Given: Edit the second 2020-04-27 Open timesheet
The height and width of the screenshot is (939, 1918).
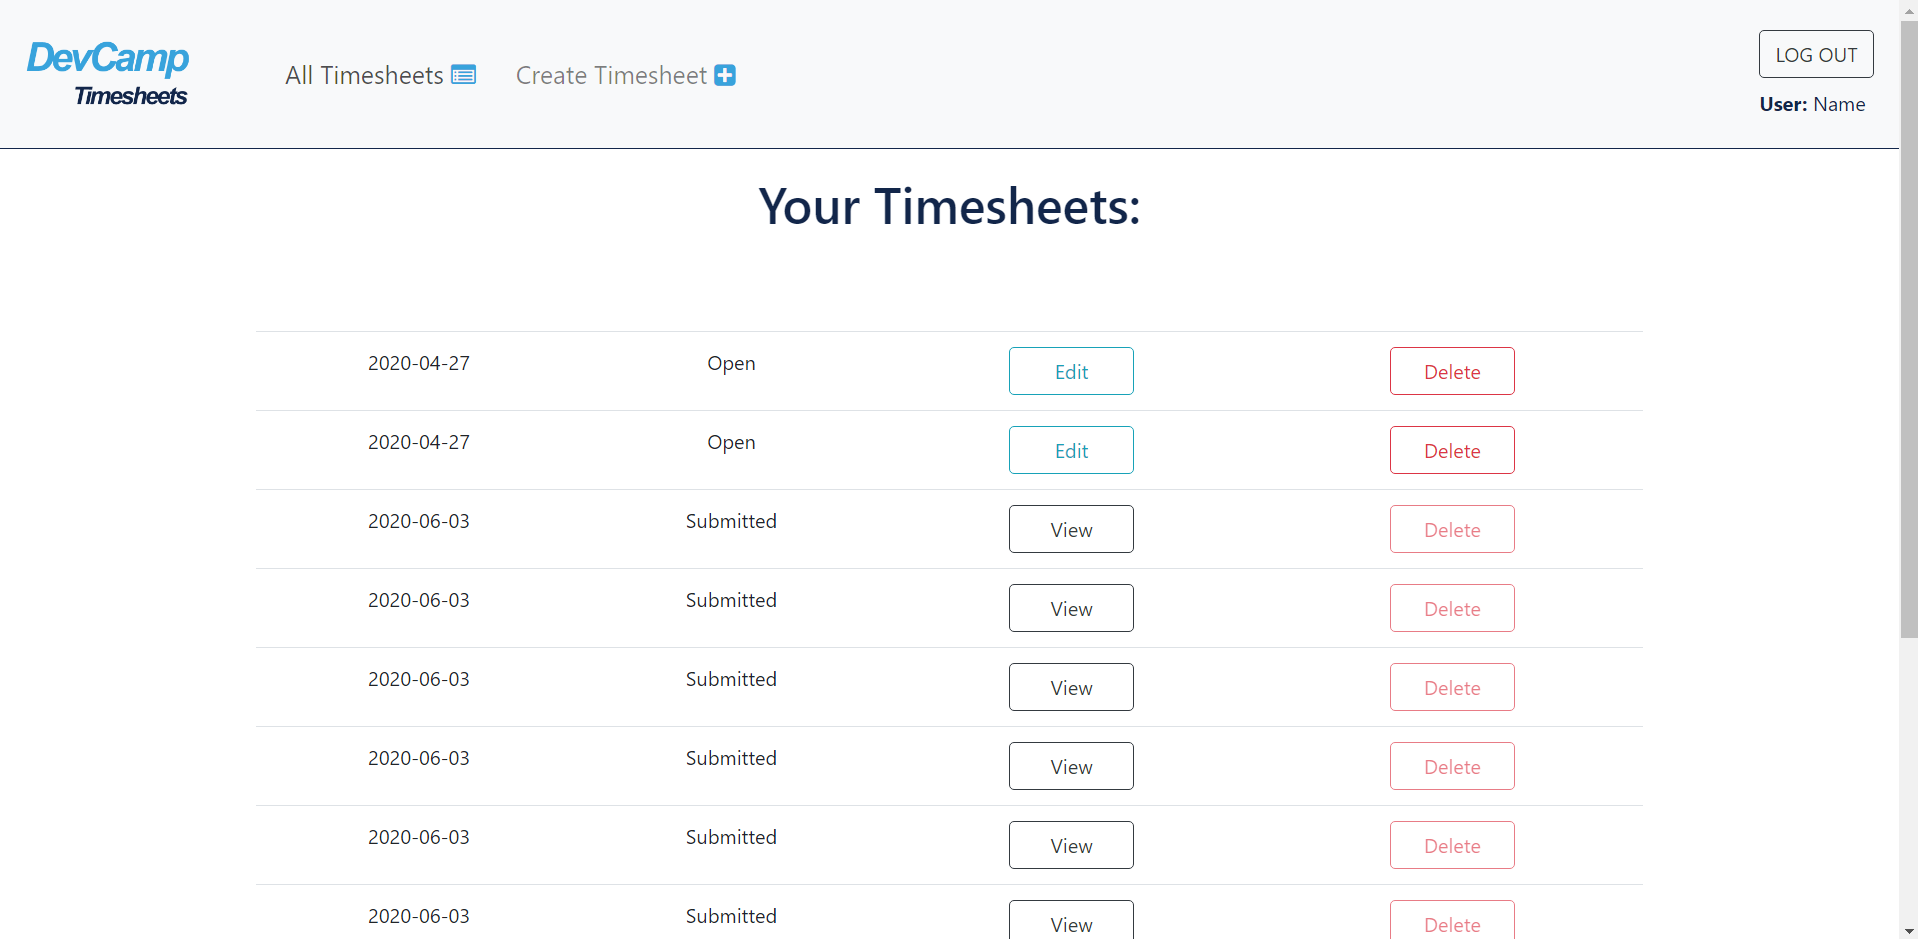Looking at the screenshot, I should [x=1070, y=449].
